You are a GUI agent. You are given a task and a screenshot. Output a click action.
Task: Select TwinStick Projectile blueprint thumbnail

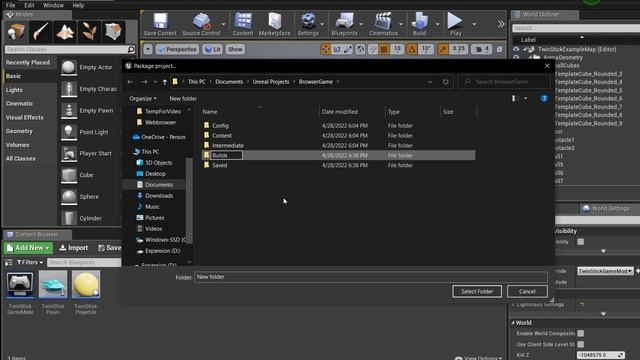(x=86, y=284)
